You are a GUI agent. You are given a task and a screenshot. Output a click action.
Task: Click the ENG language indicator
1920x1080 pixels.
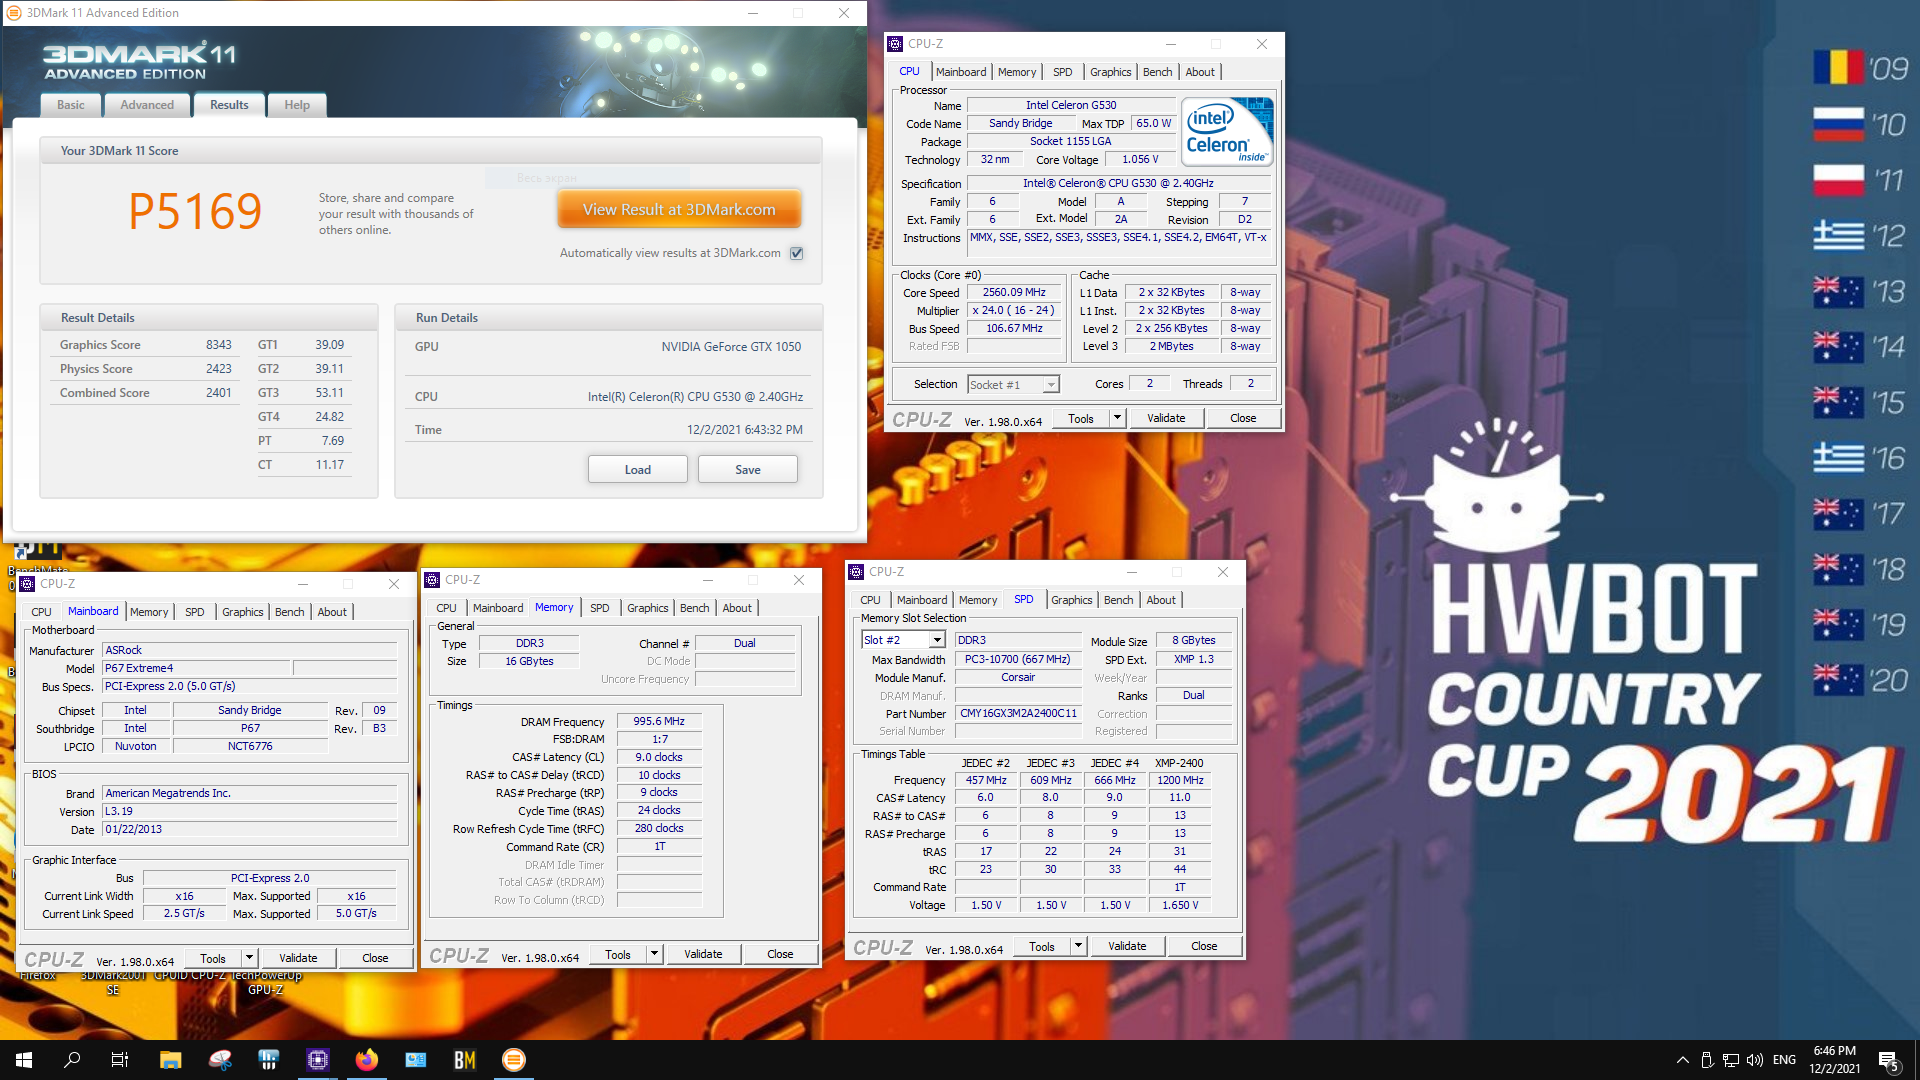click(x=1784, y=1060)
